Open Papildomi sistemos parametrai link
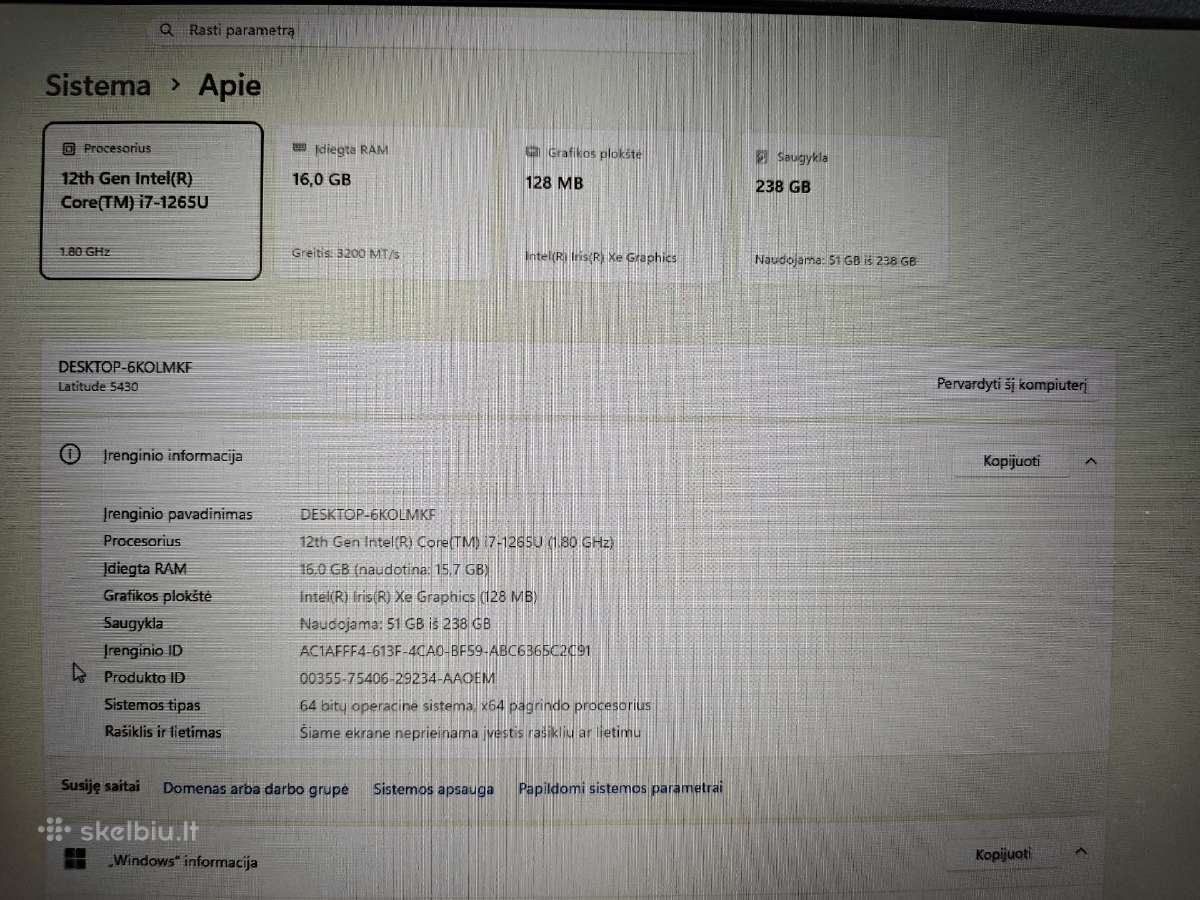1200x900 pixels. point(620,788)
